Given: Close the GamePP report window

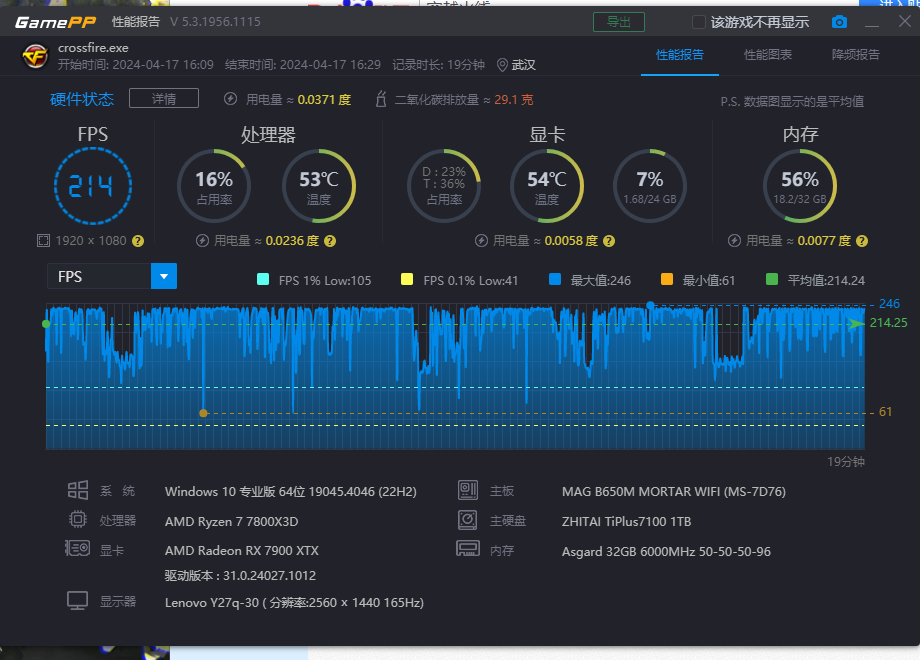Looking at the screenshot, I should [x=905, y=22].
